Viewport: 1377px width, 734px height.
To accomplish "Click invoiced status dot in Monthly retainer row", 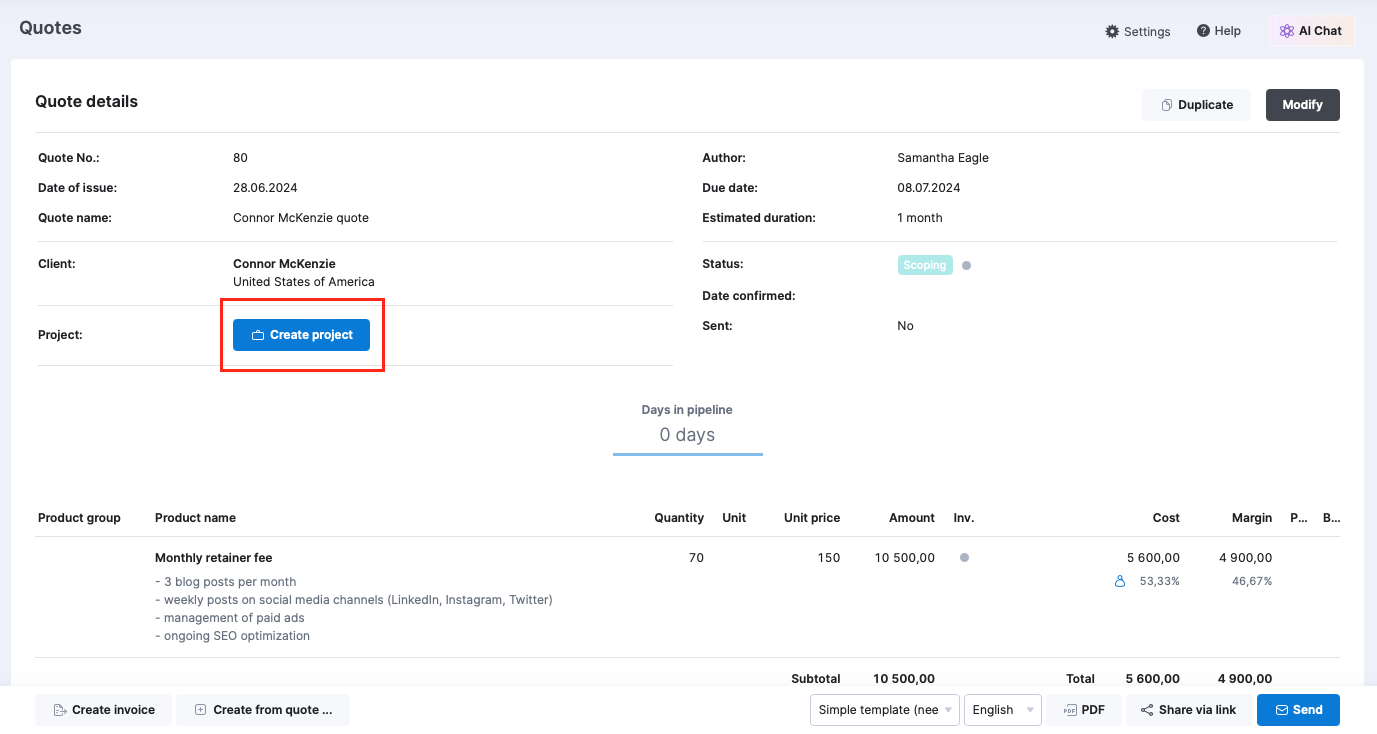I will (x=964, y=558).
